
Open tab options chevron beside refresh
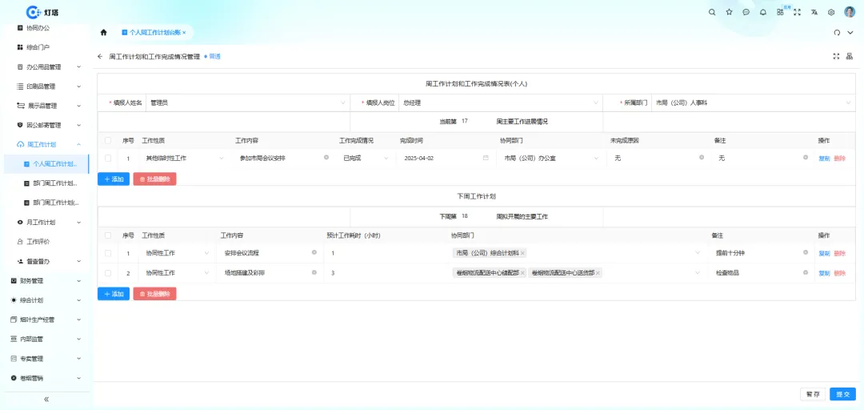pyautogui.click(x=850, y=33)
